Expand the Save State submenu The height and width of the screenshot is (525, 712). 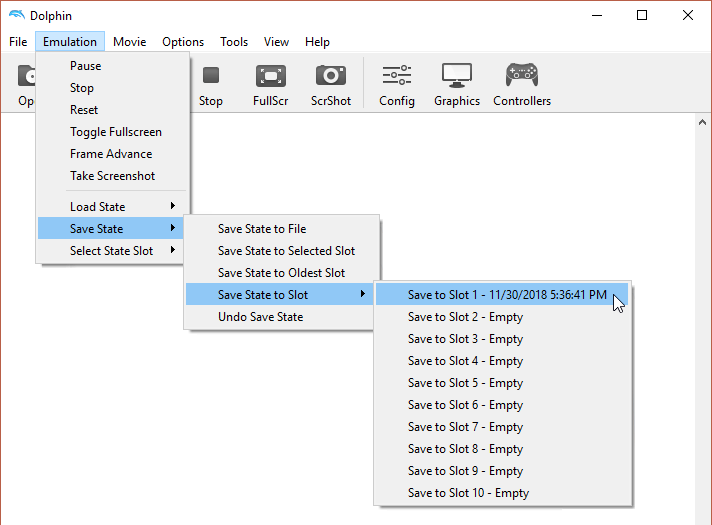[111, 228]
